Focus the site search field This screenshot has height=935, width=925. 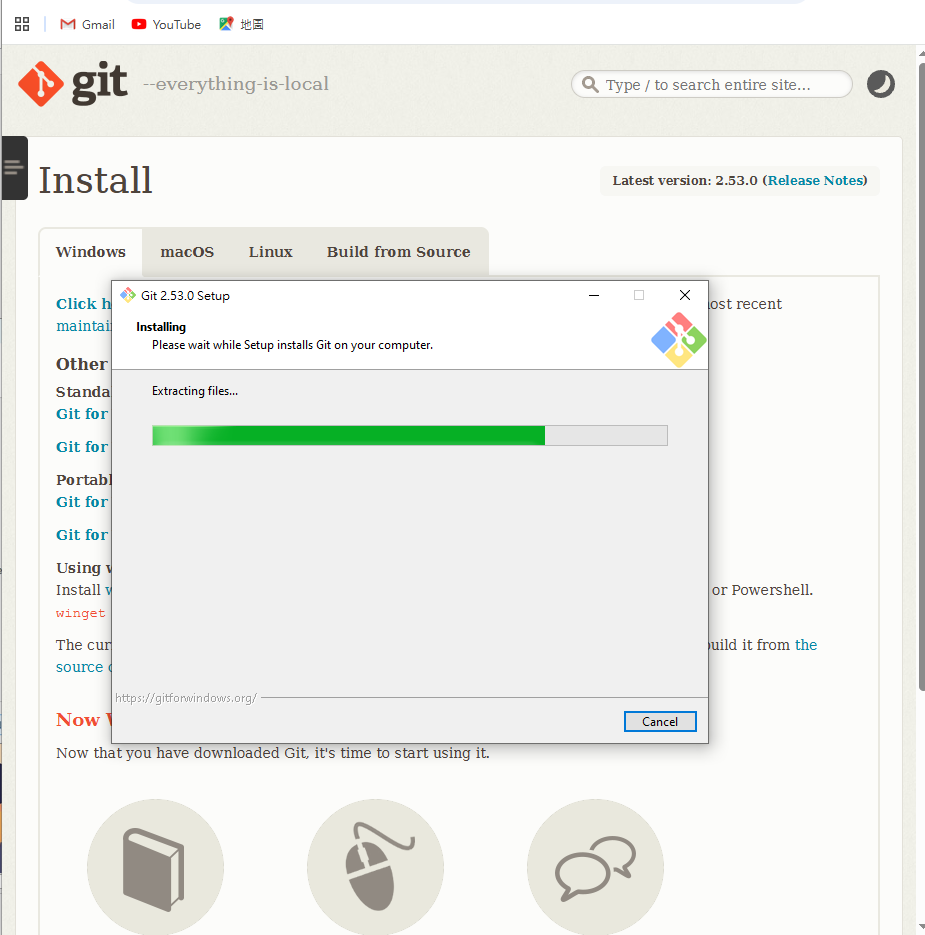[711, 85]
